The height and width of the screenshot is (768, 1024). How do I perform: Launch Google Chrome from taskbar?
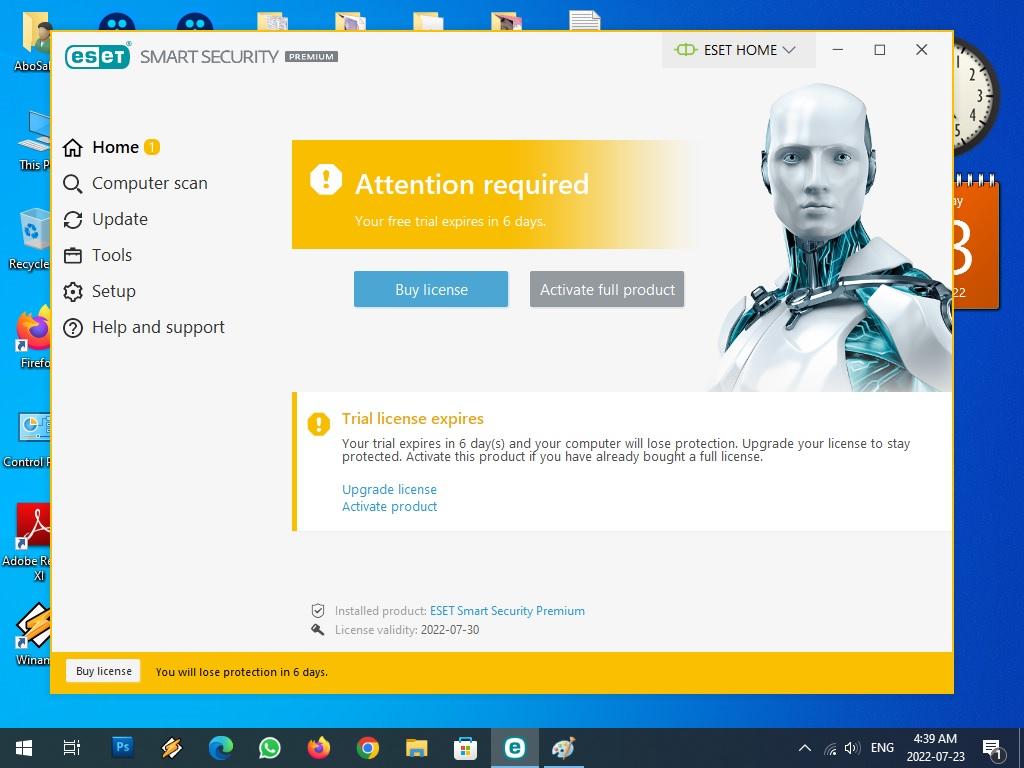point(368,748)
